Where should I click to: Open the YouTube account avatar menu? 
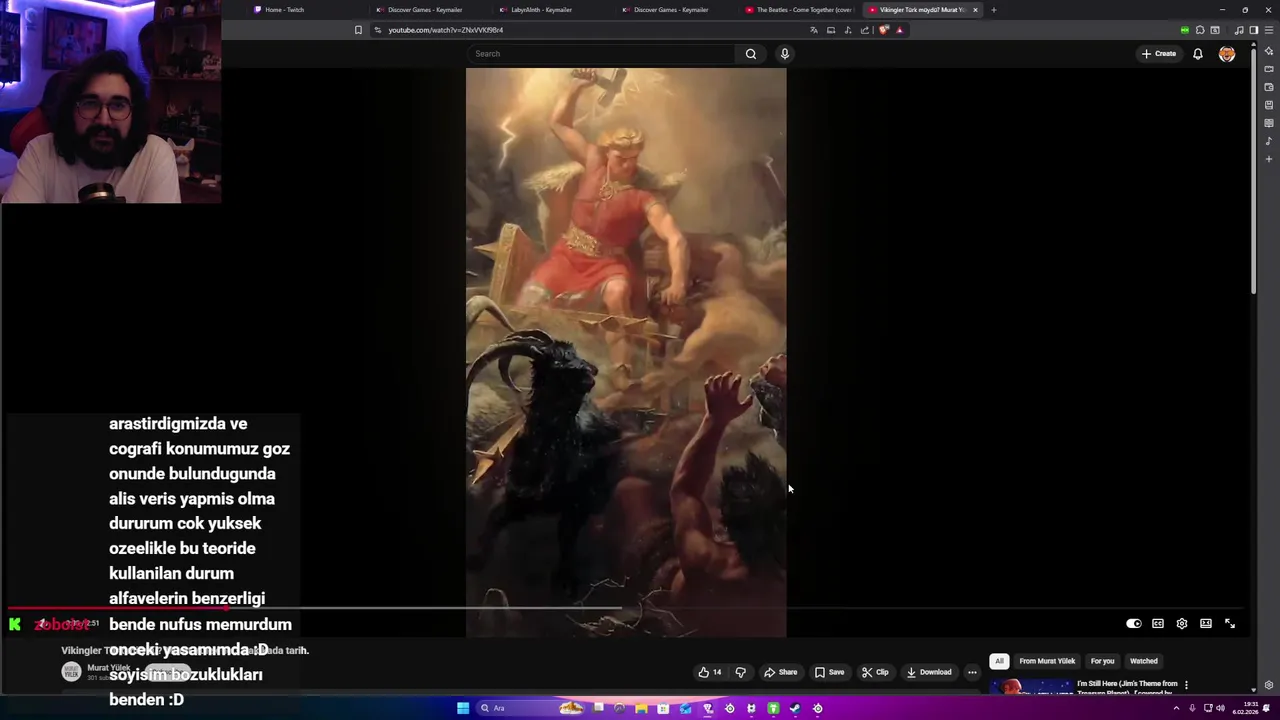click(1227, 54)
